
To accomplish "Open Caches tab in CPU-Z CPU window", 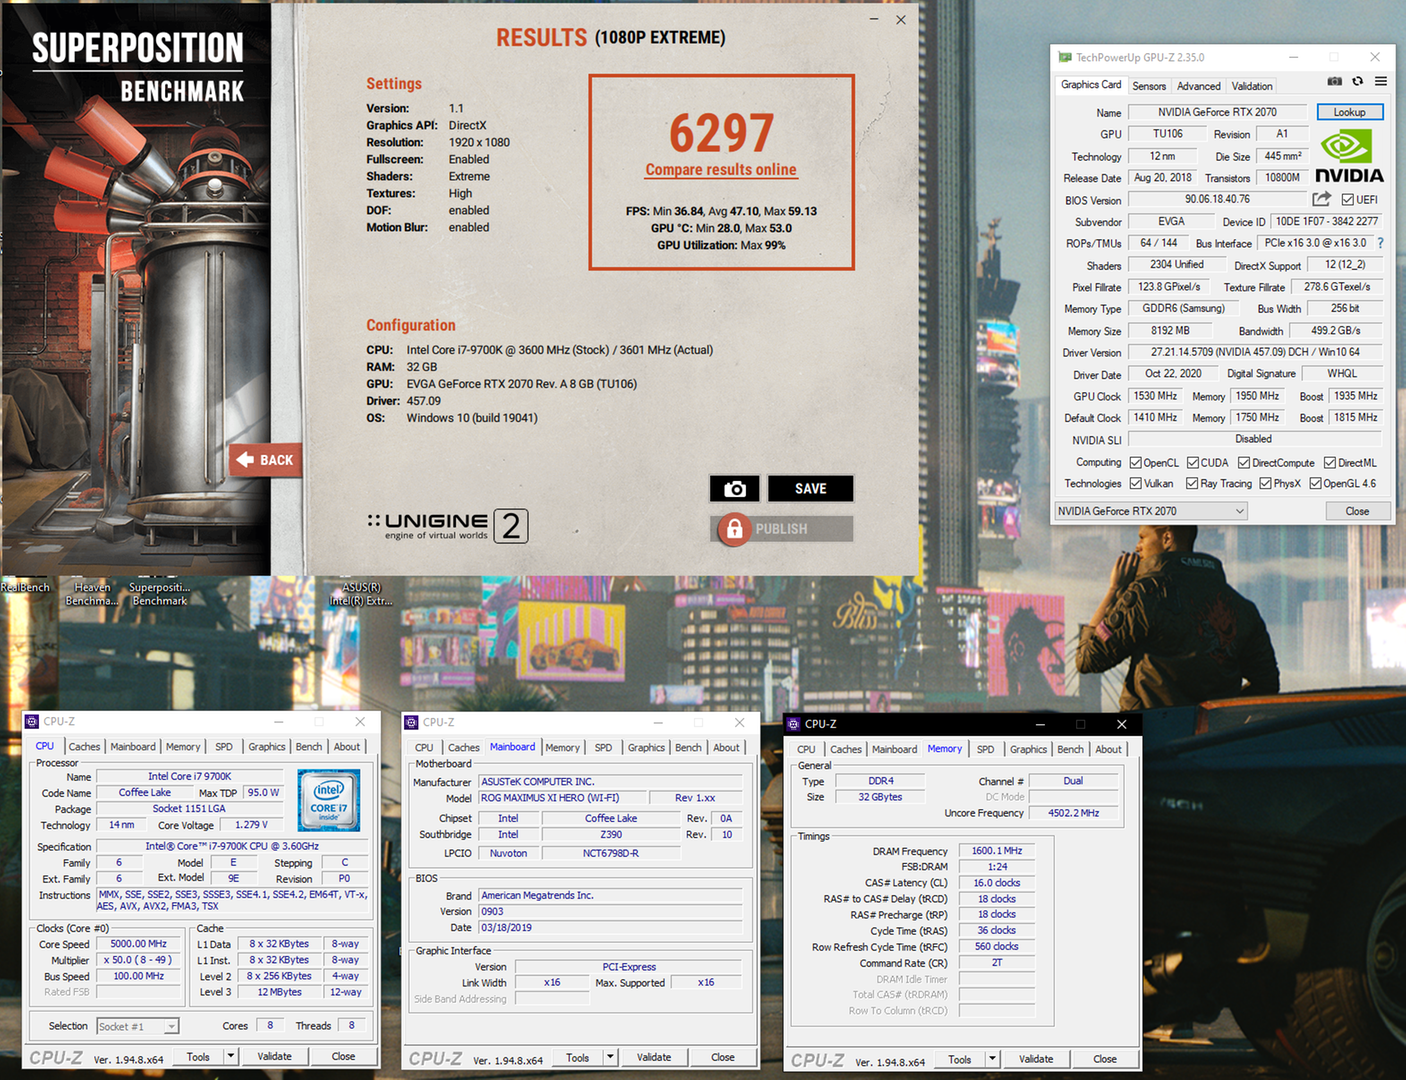I will [84, 747].
